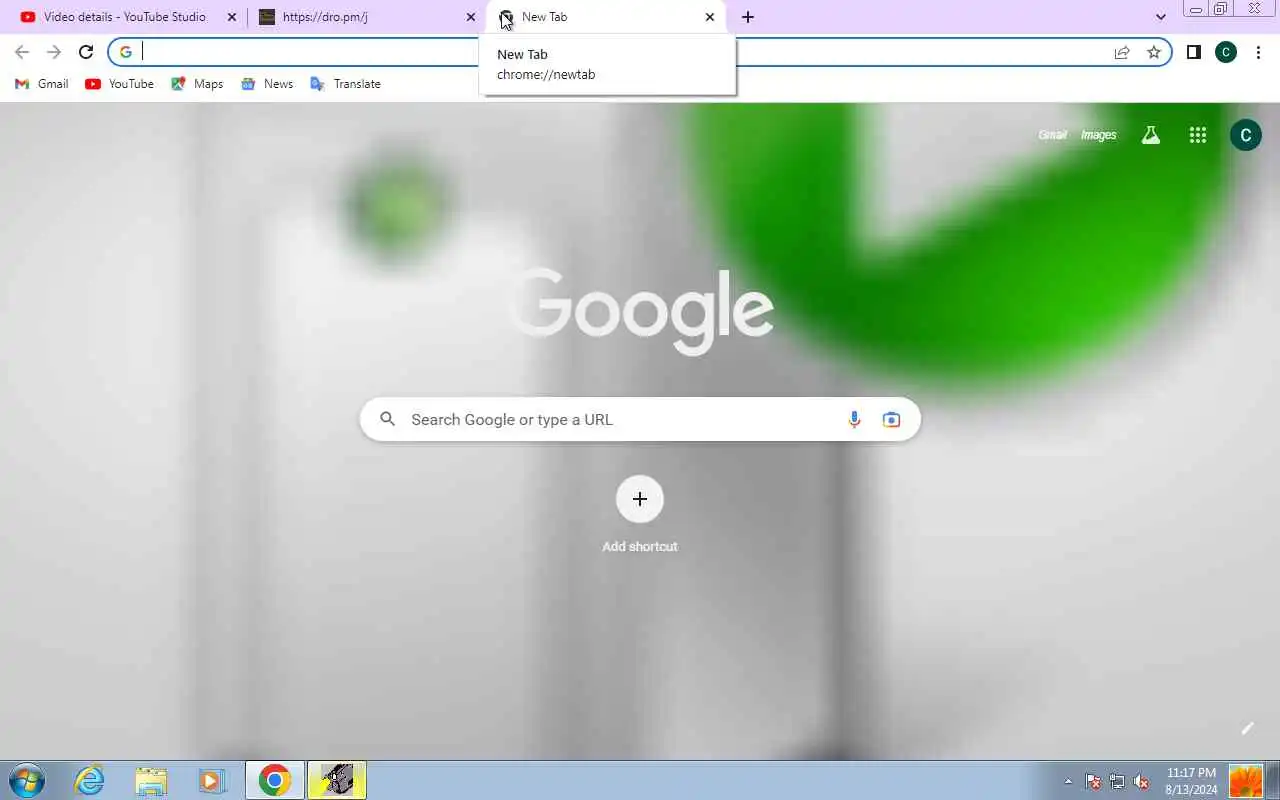Viewport: 1280px width, 800px height.
Task: Close the YouTube Studio tab
Action: click(x=232, y=17)
